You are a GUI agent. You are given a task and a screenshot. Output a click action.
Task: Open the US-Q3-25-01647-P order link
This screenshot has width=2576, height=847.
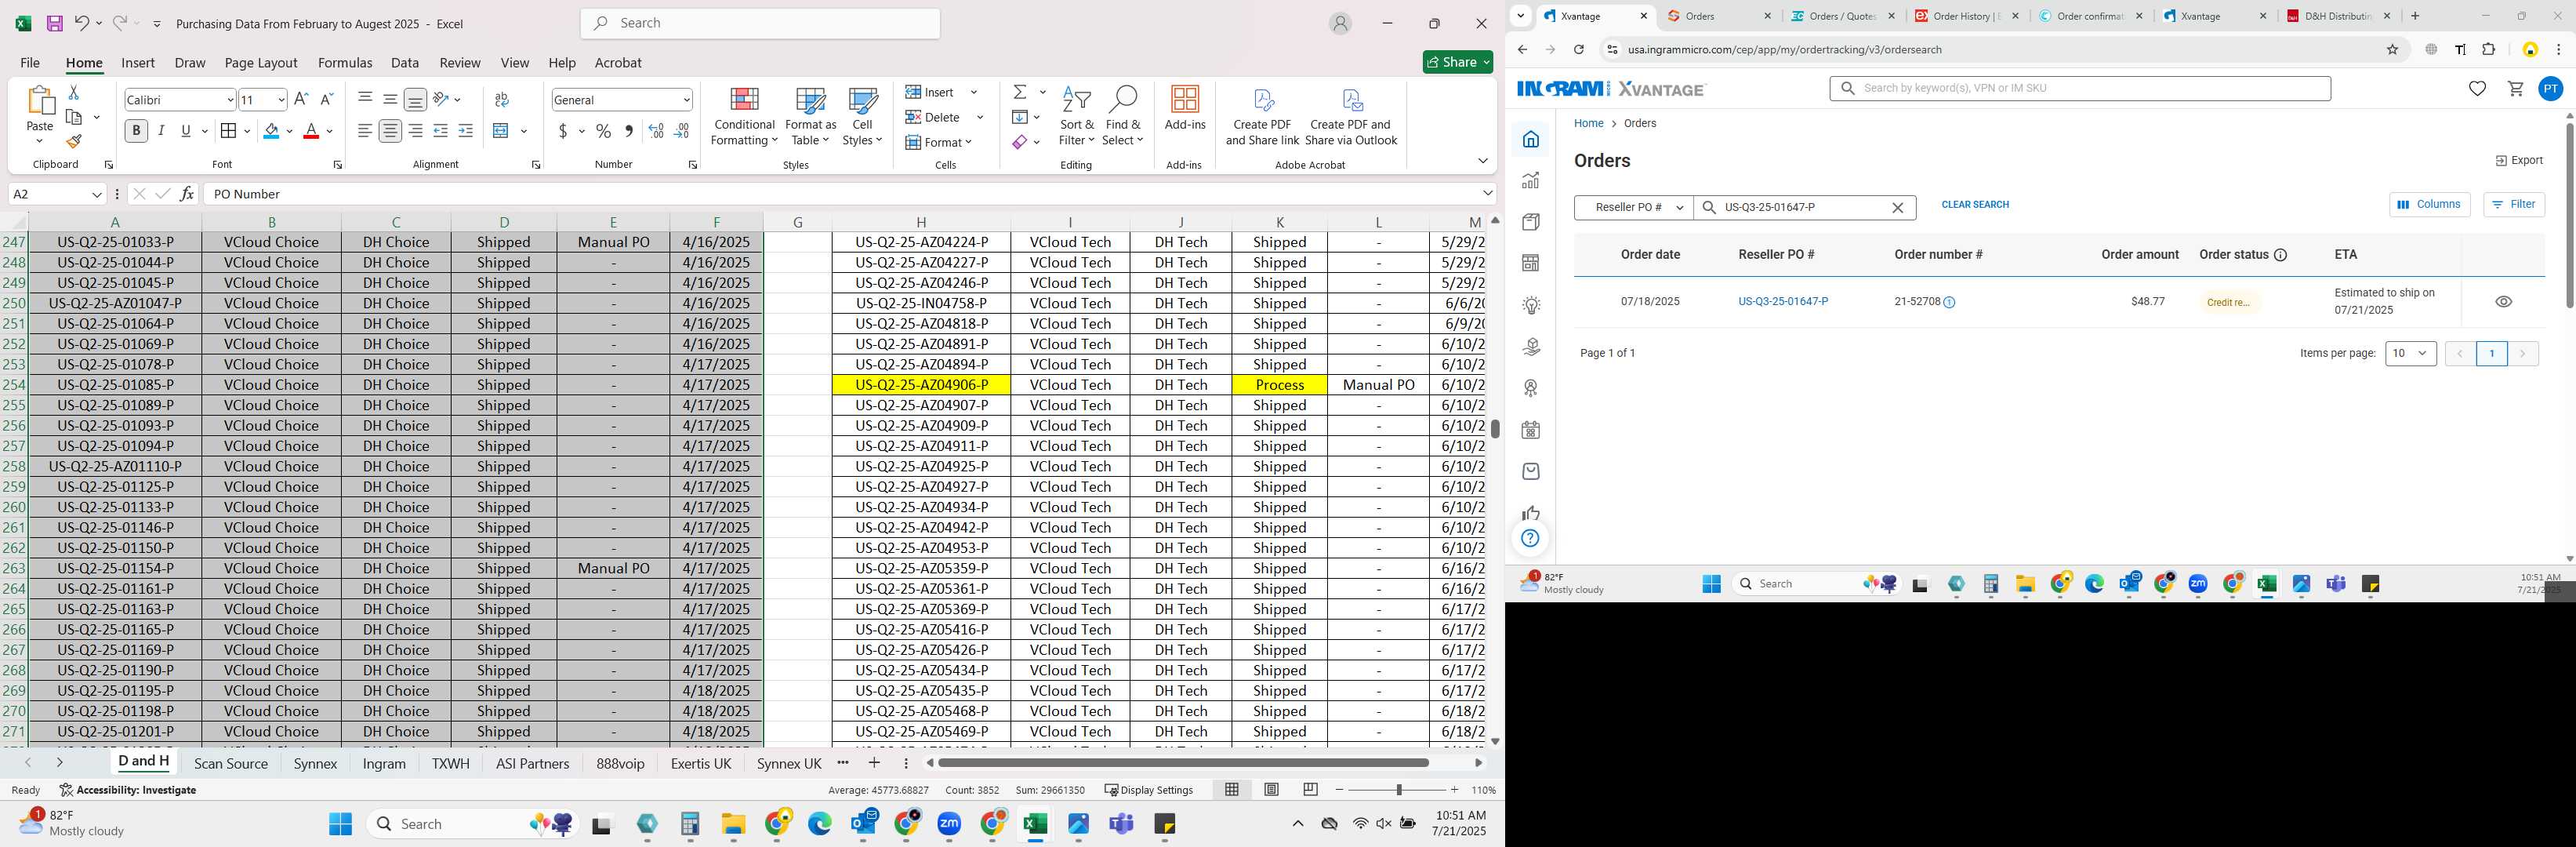pos(1783,302)
